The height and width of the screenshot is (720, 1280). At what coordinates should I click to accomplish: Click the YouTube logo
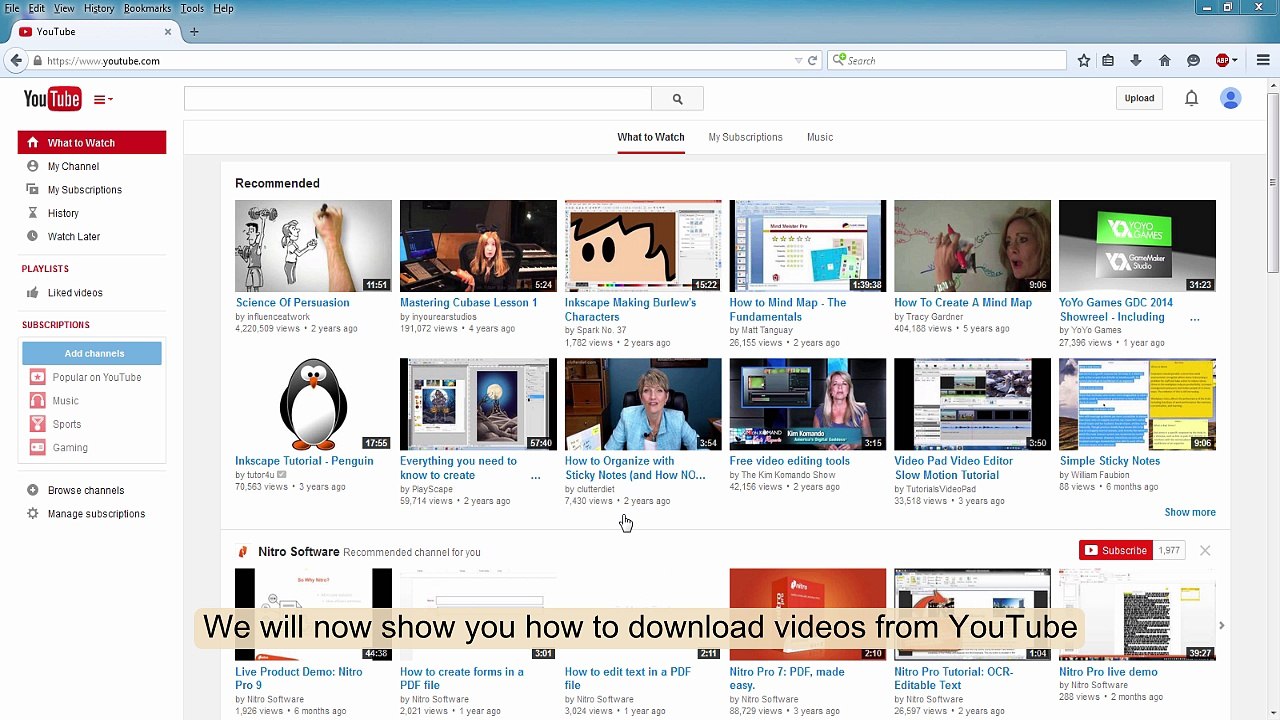pos(52,98)
